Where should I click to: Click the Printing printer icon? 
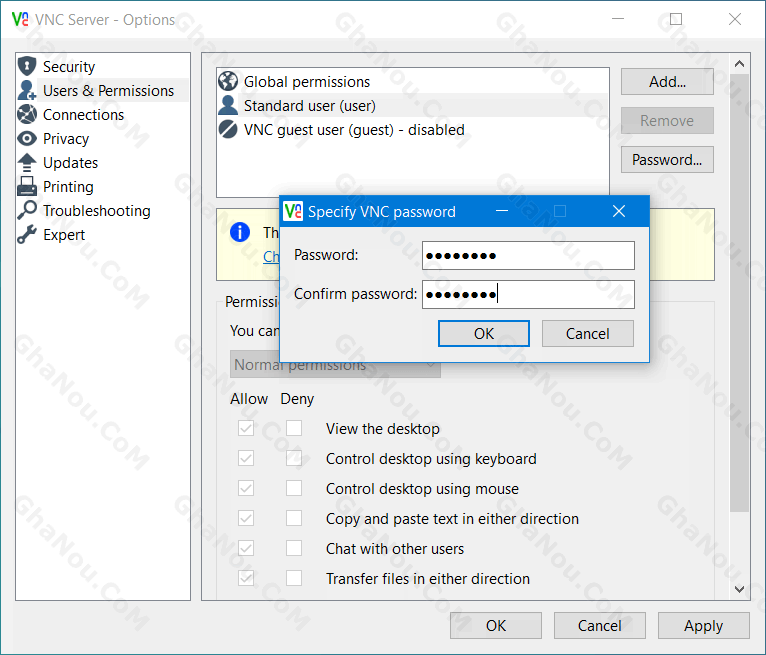[x=27, y=186]
